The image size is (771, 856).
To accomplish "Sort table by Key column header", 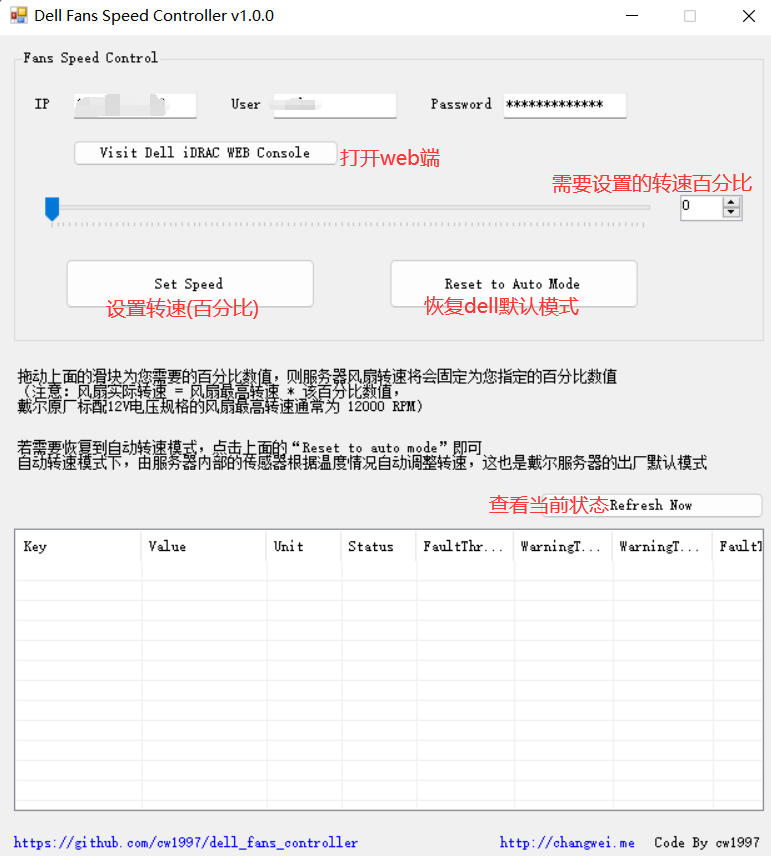I will [x=78, y=547].
